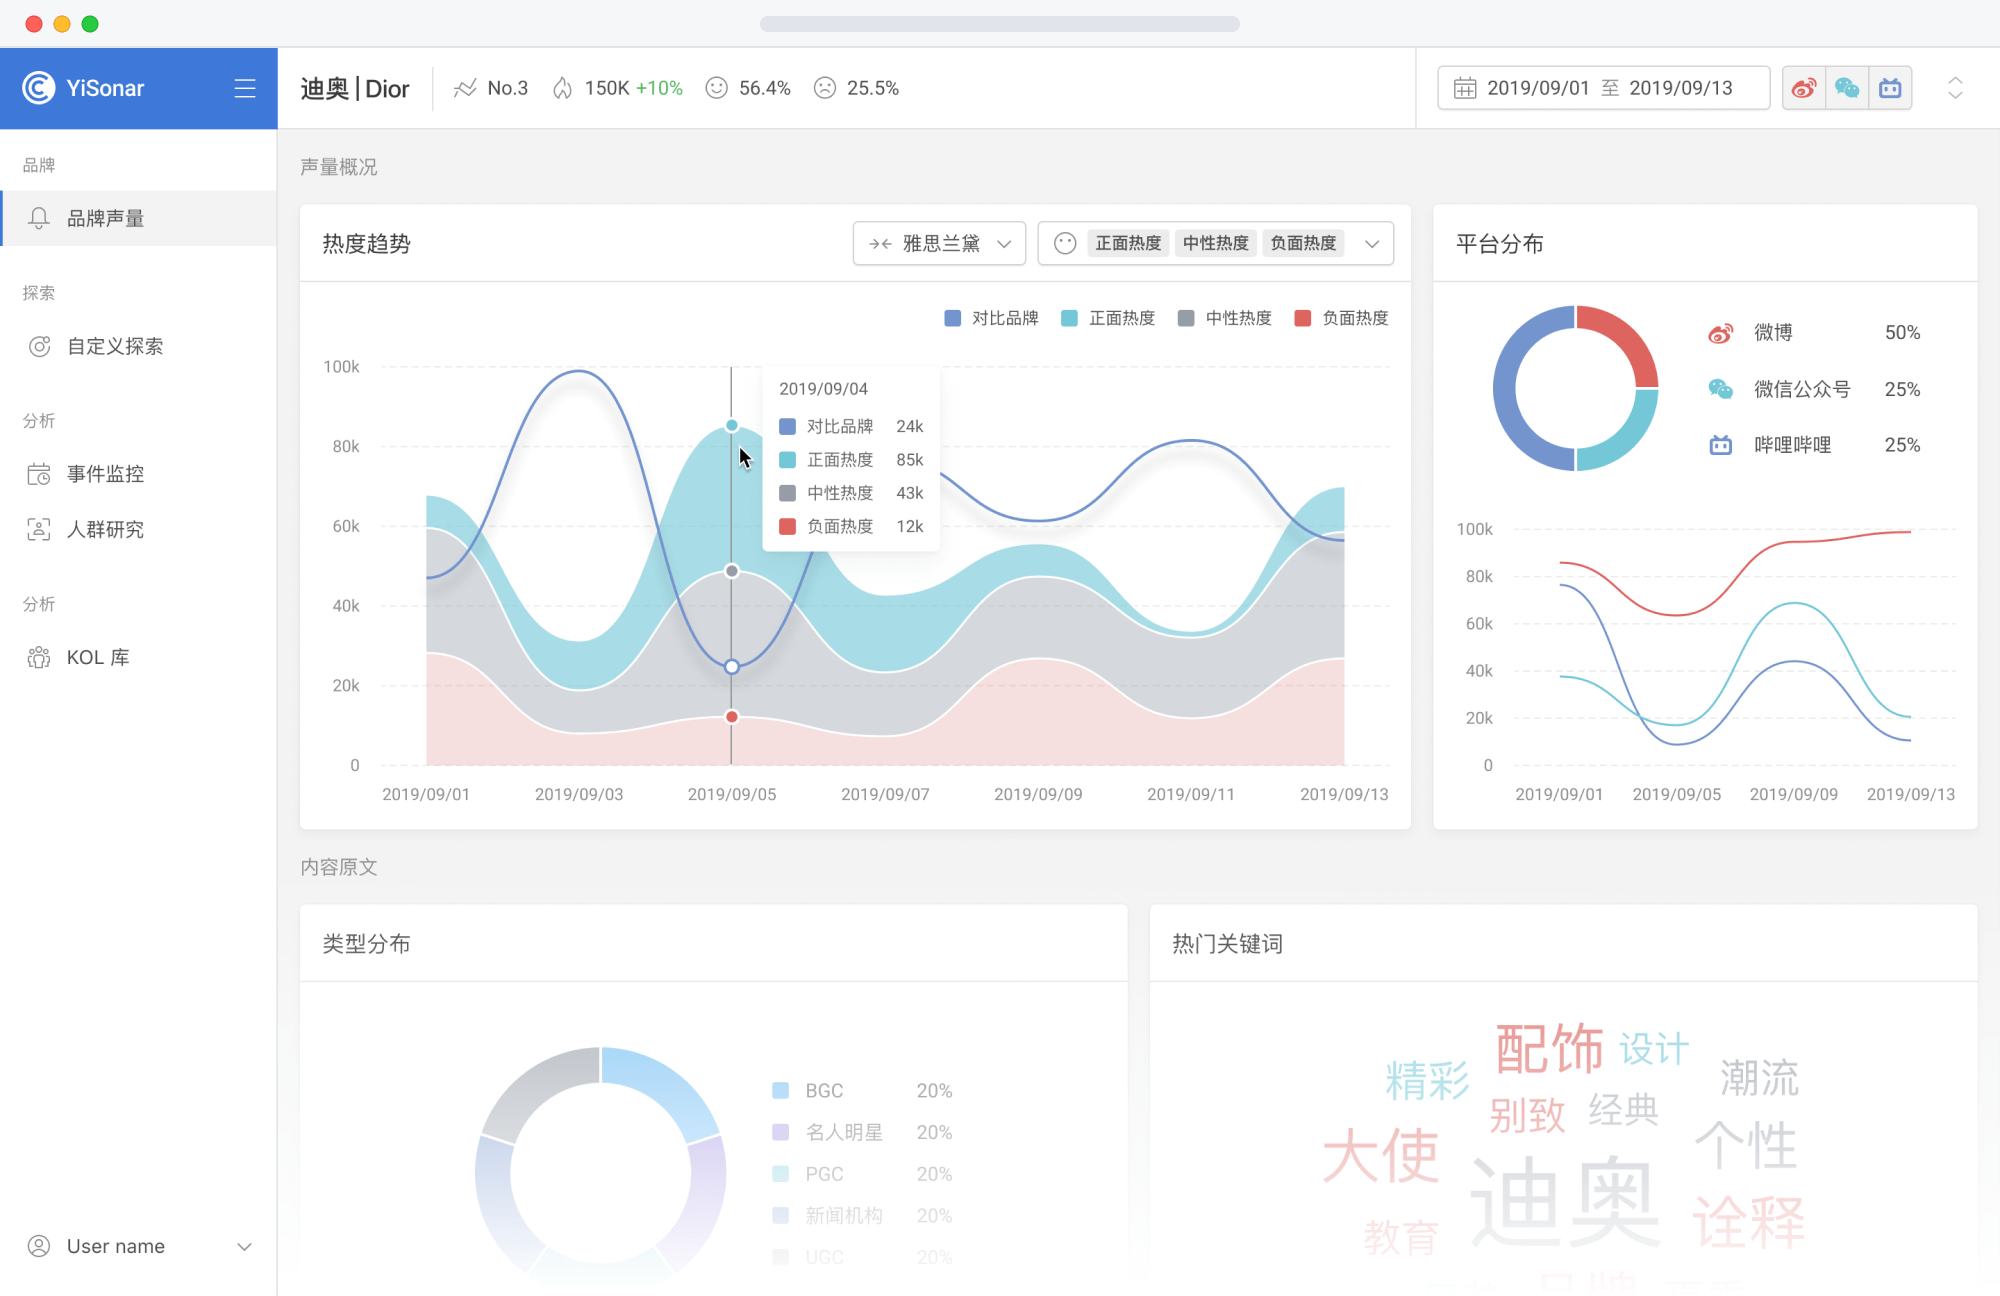
Task: Click the smiley face icon beside 56.4%
Action: [717, 88]
